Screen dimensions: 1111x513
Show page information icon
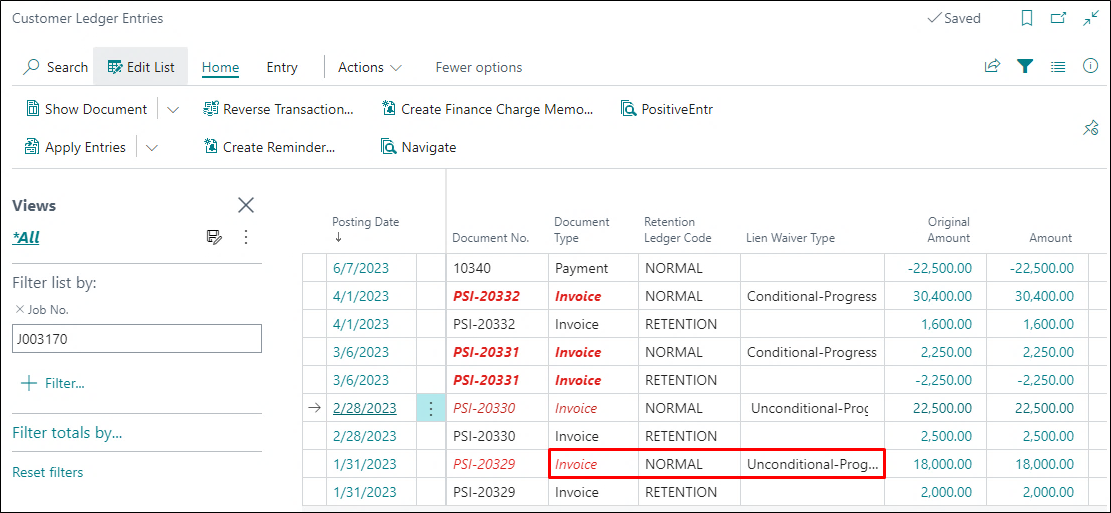click(1091, 67)
